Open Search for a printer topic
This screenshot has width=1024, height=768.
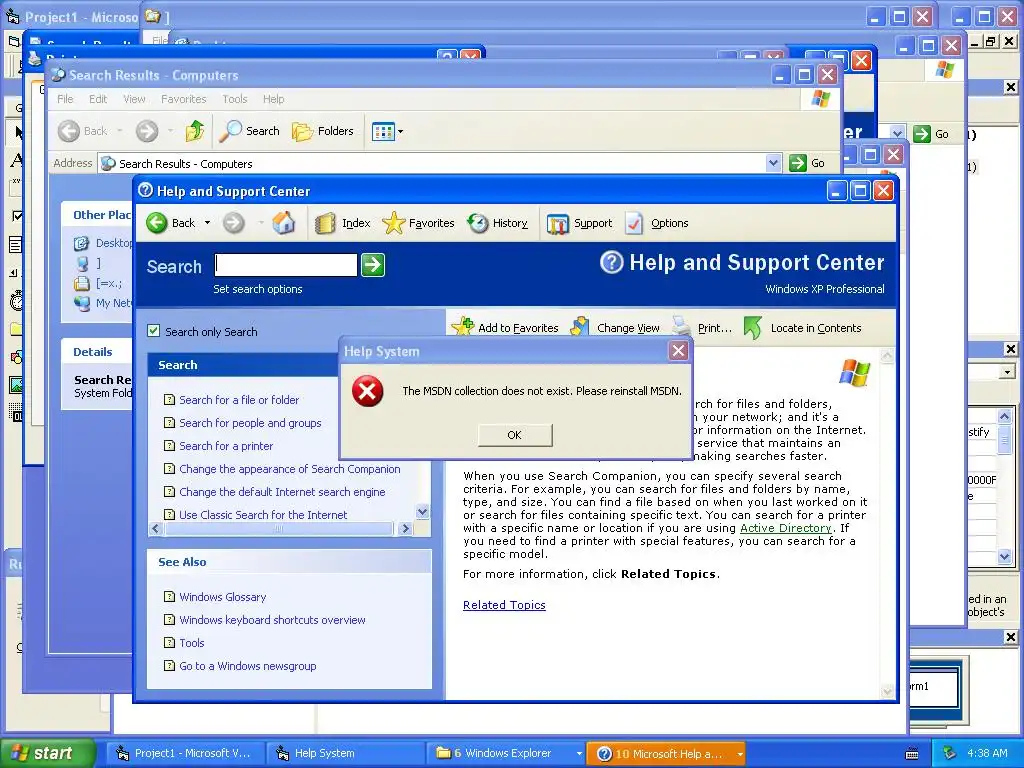pos(226,446)
